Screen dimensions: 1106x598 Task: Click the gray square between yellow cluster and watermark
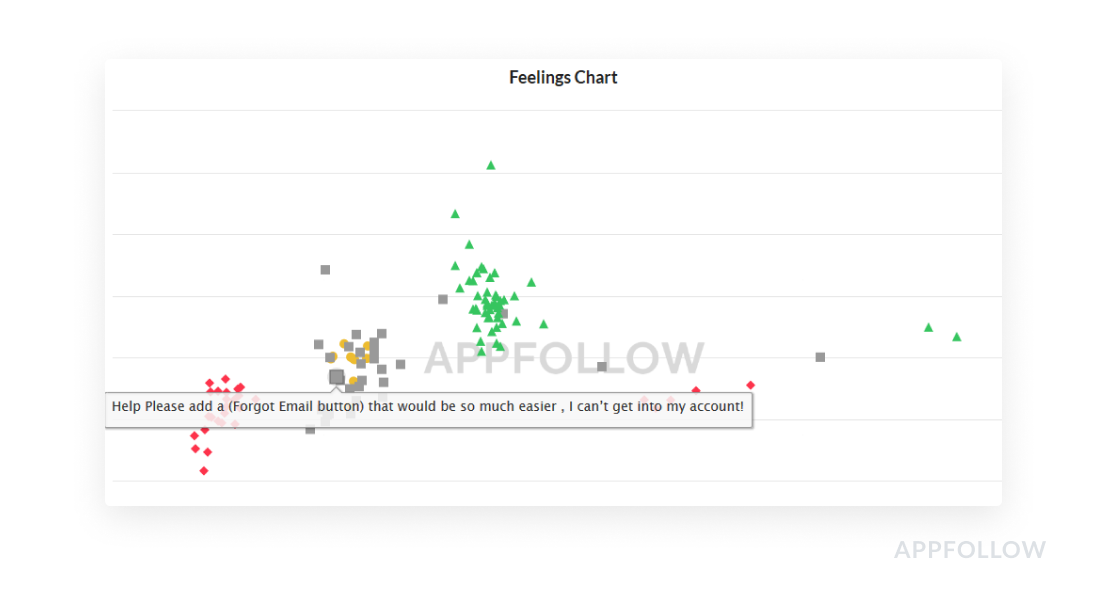(400, 364)
